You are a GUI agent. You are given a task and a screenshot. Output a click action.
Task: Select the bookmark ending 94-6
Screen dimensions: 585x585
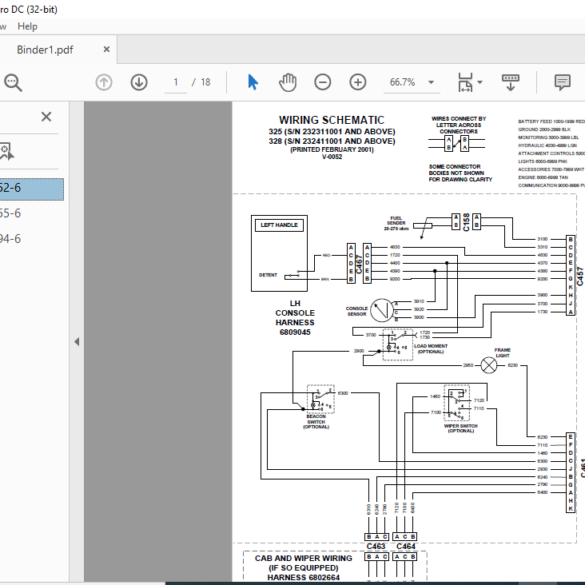10,239
